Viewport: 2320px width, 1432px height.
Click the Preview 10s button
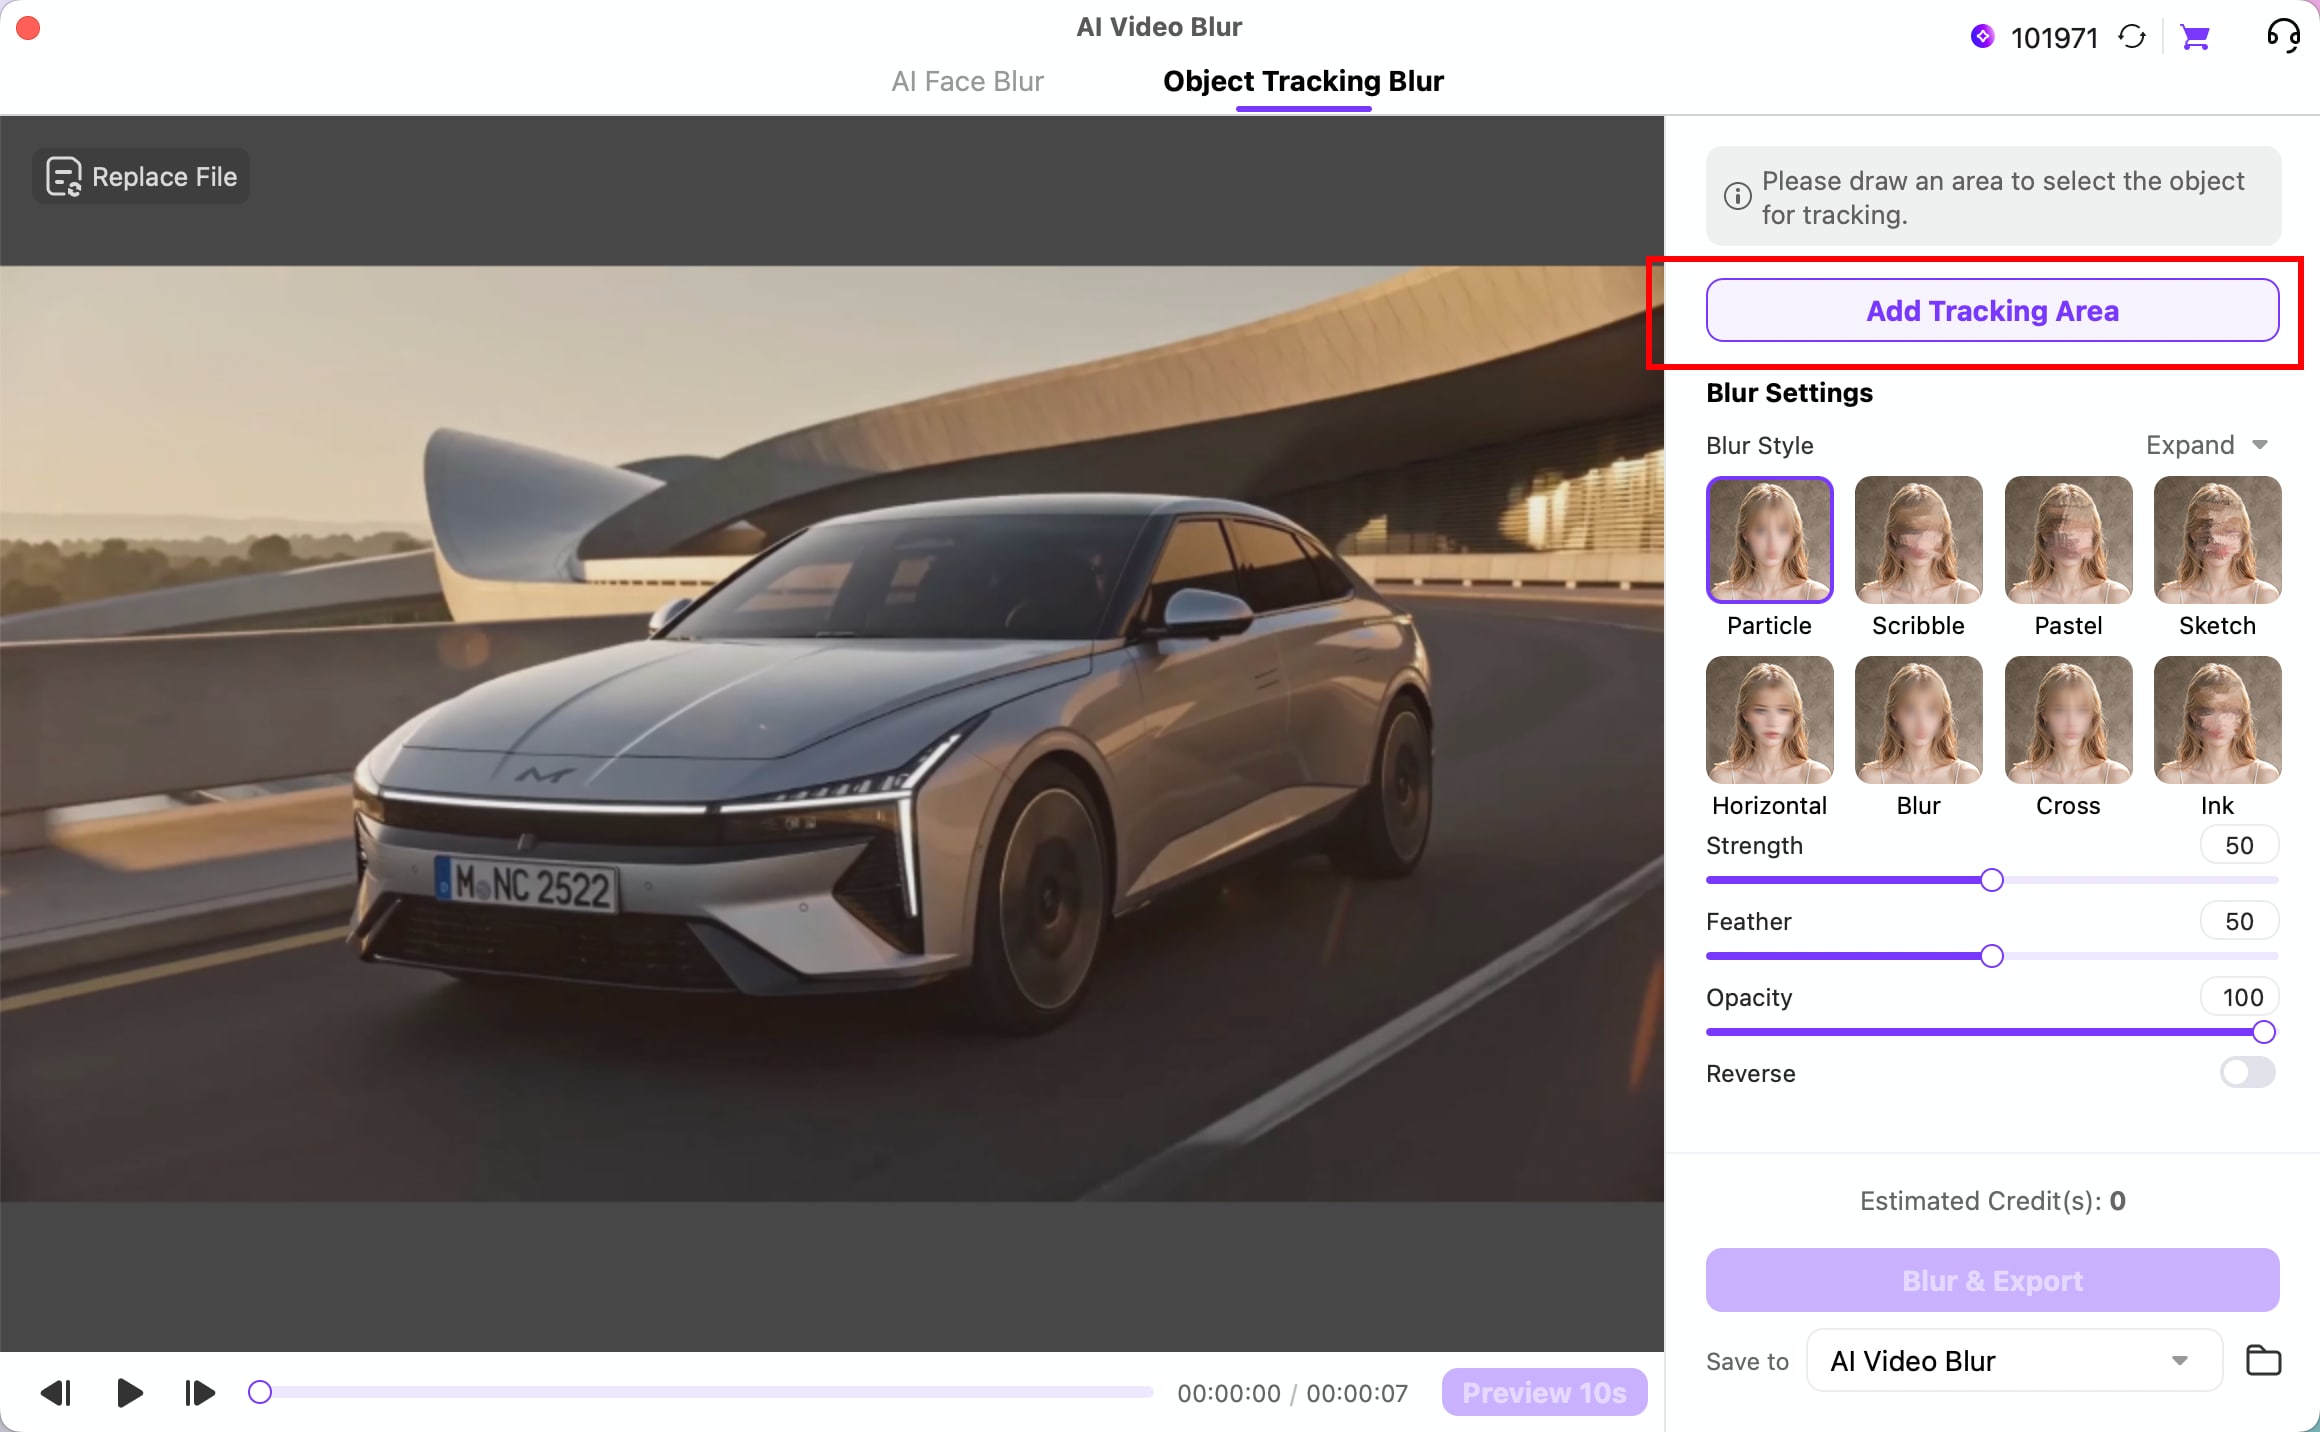coord(1544,1392)
